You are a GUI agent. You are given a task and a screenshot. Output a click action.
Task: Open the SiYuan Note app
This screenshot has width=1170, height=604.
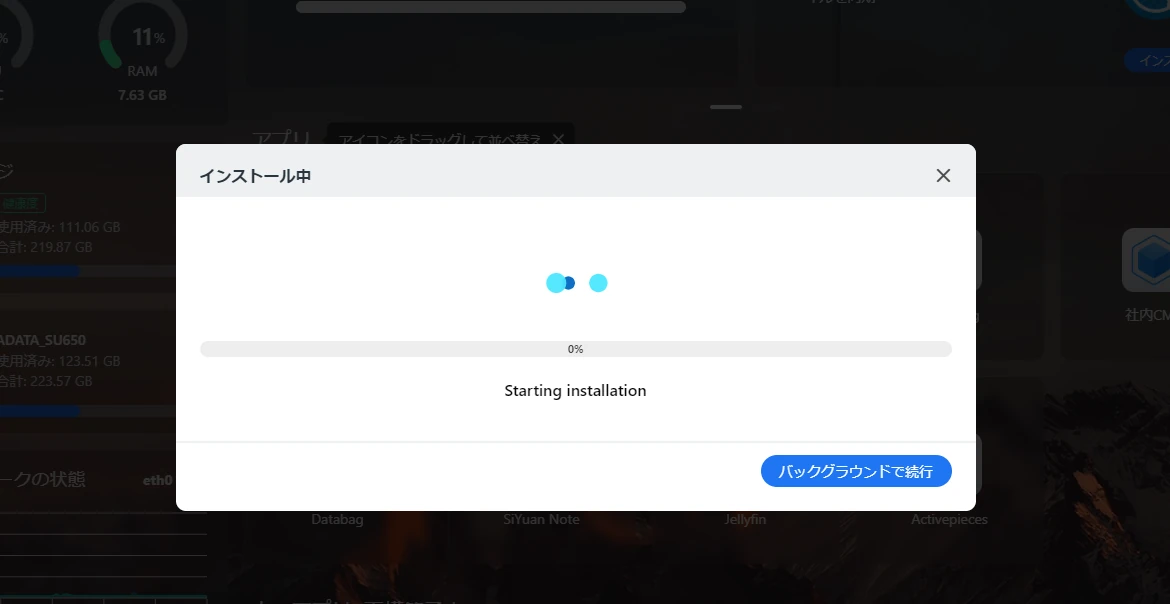pos(541,519)
